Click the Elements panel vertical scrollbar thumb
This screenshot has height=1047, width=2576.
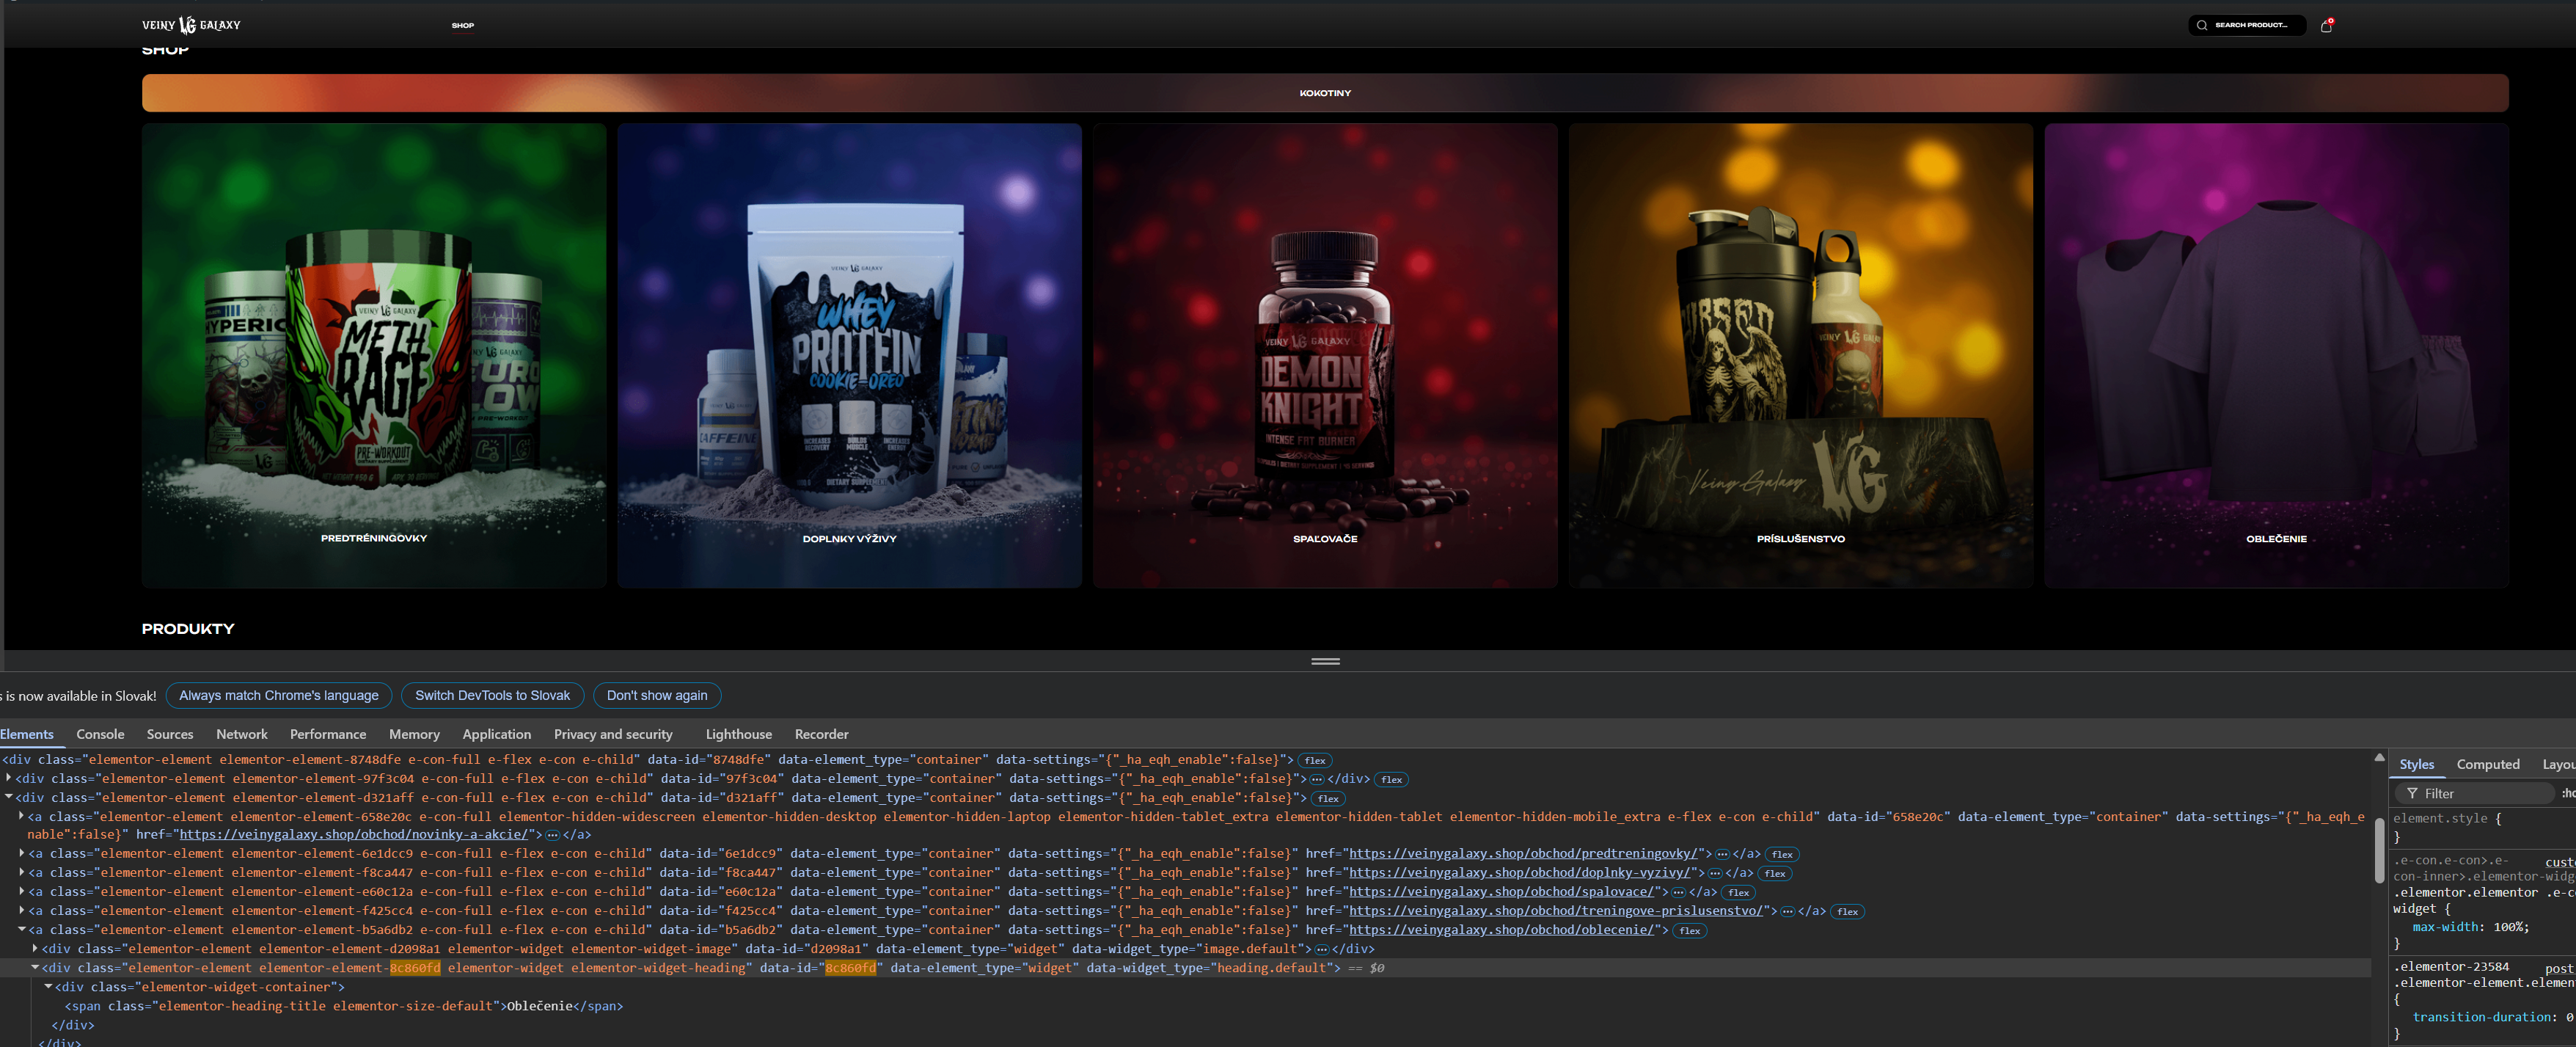coord(2379,850)
